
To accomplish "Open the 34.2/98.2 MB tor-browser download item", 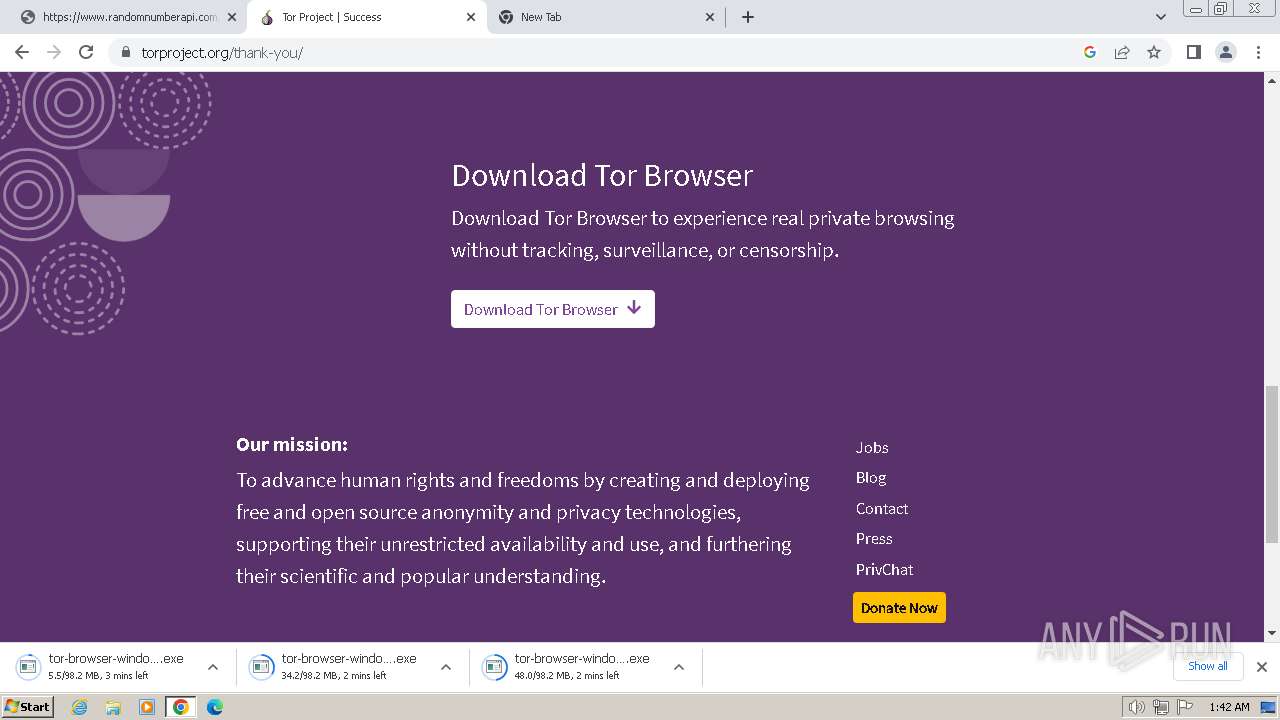I will point(338,667).
